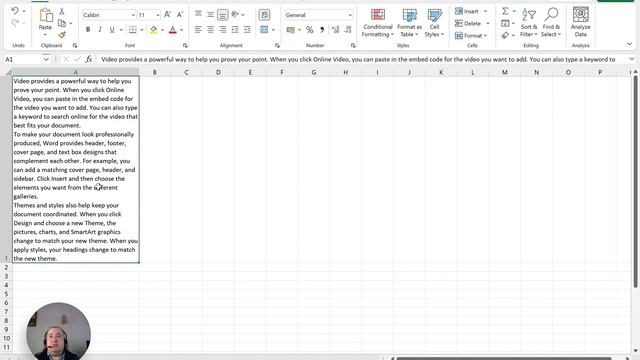This screenshot has height=360, width=640.
Task: Select Middle Align icon
Action: click(x=210, y=15)
